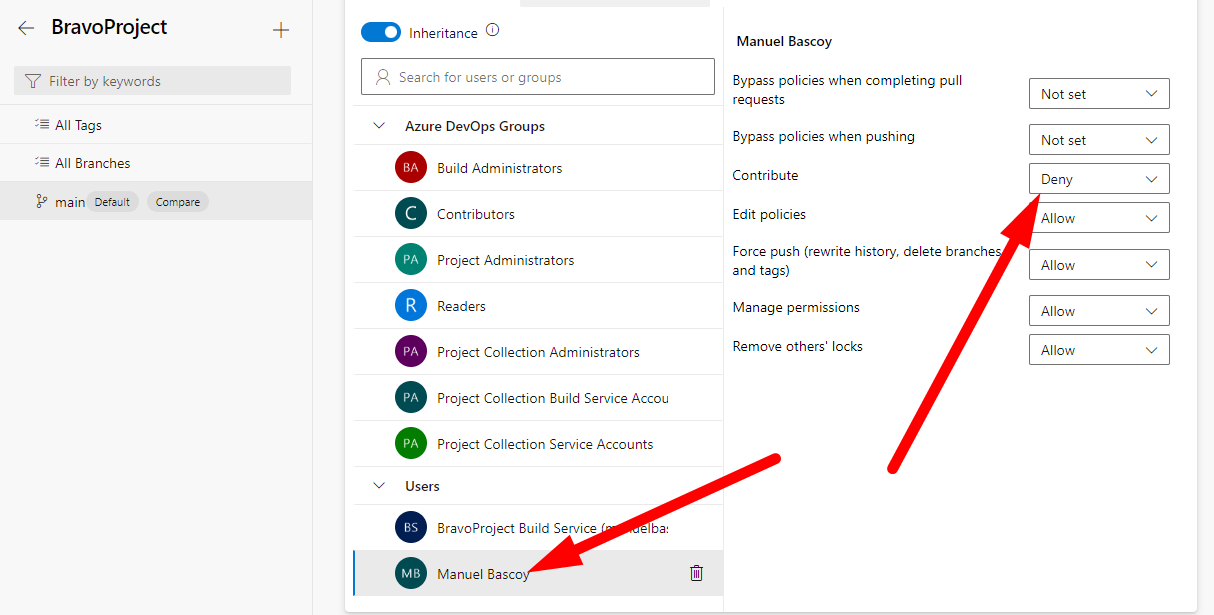Image resolution: width=1214 pixels, height=615 pixels.
Task: Open the Contribute permission dropdown
Action: click(1098, 179)
